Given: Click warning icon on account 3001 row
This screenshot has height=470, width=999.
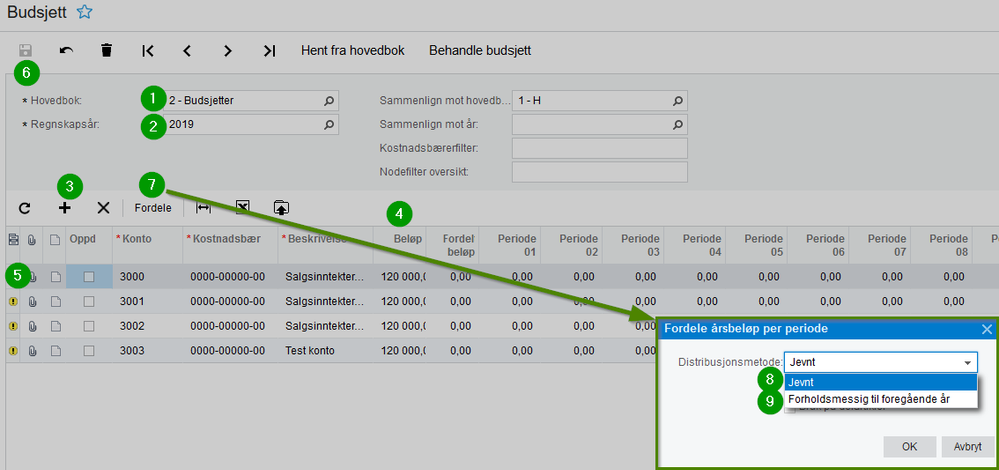Looking at the screenshot, I should pos(13,301).
